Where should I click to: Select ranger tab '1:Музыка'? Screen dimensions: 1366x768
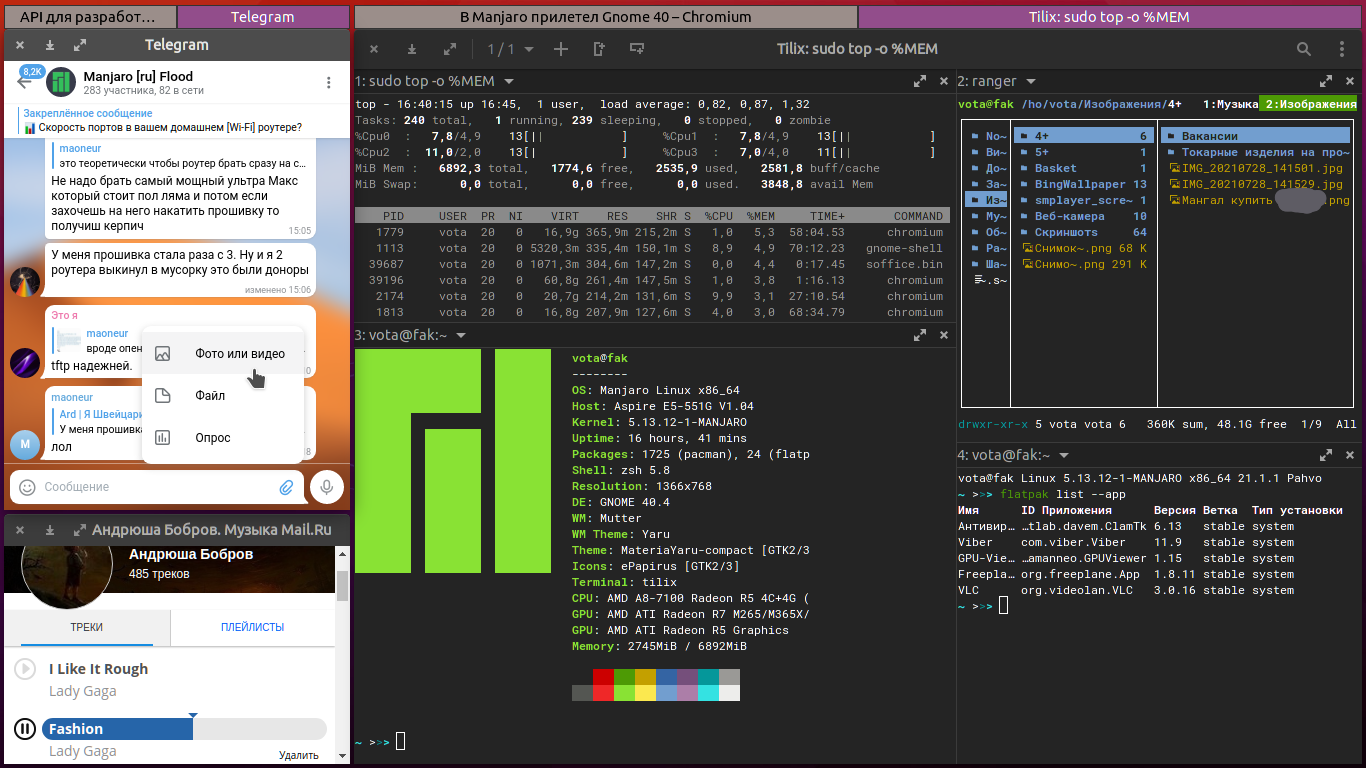[x=1229, y=104]
